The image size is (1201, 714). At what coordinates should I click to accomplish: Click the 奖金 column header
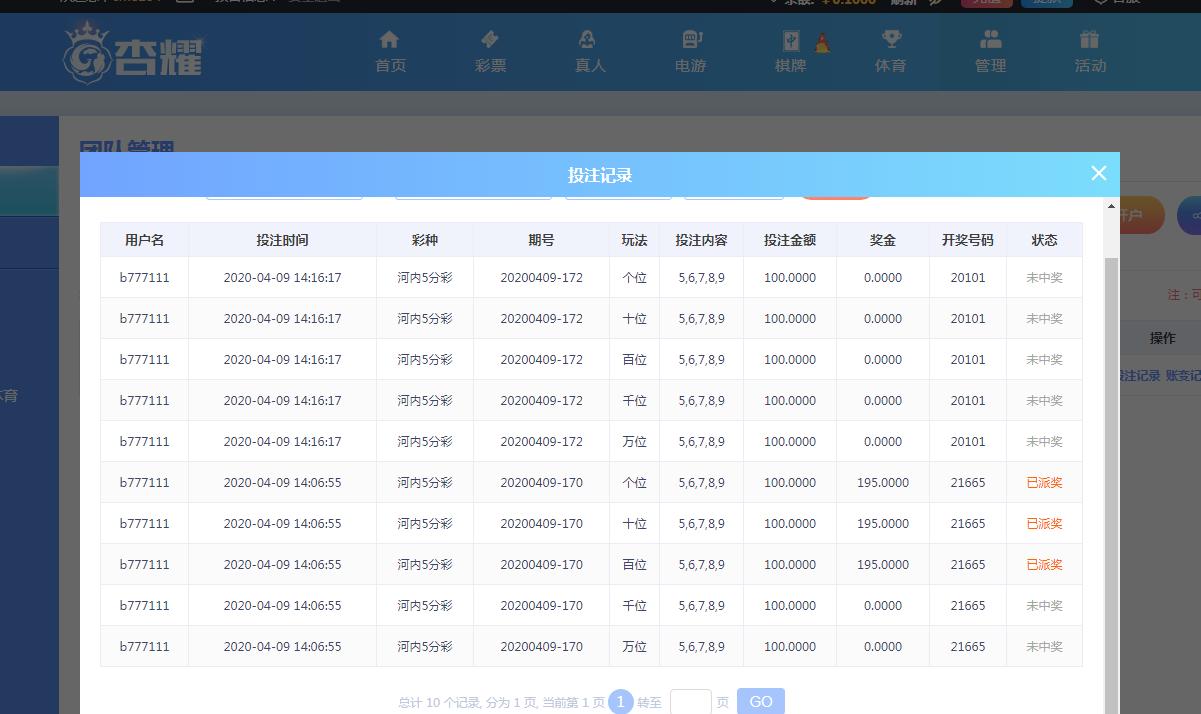(x=882, y=240)
